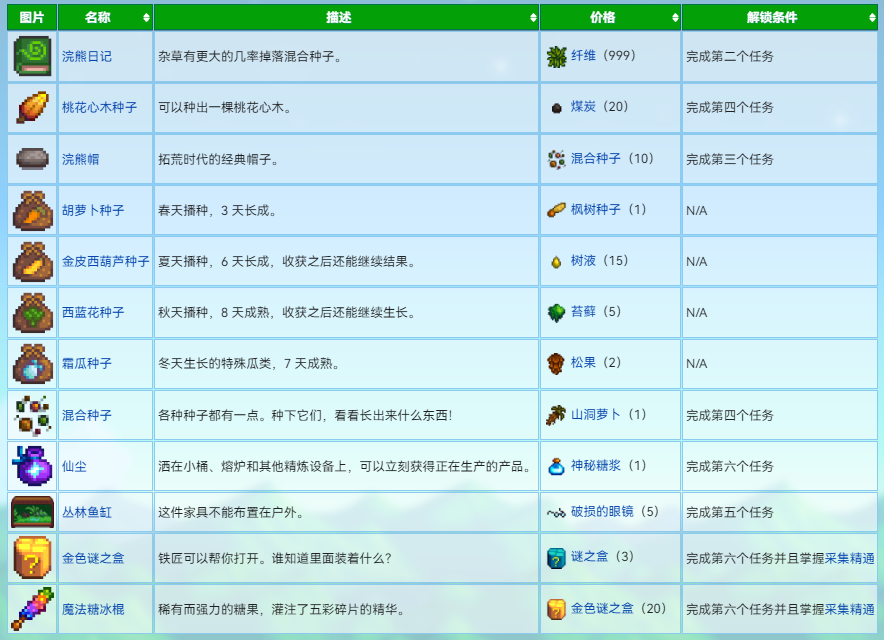Click the green 浣熊日记 book icon
Image resolution: width=884 pixels, height=640 pixels.
(32, 56)
